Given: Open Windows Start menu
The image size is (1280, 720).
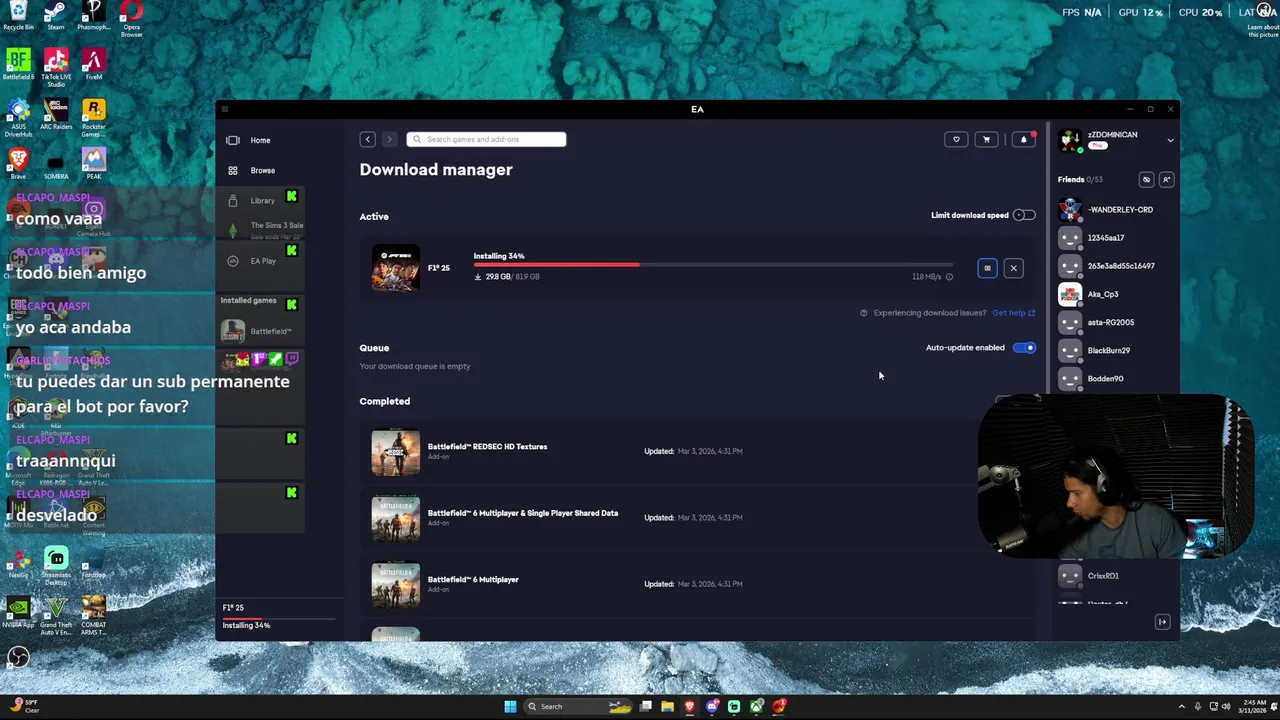Looking at the screenshot, I should coord(510,707).
